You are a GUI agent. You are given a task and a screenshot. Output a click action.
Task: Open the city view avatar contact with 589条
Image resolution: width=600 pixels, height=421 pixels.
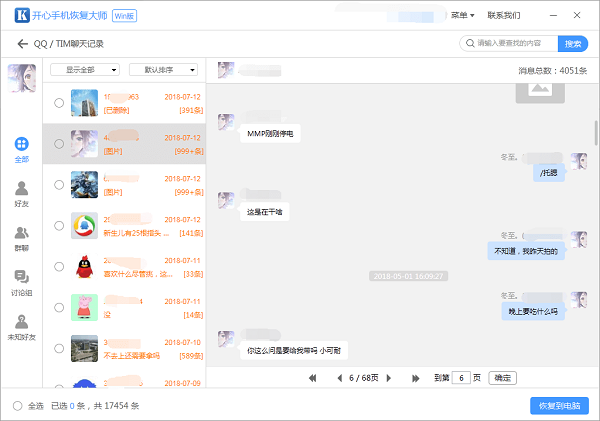(x=84, y=349)
